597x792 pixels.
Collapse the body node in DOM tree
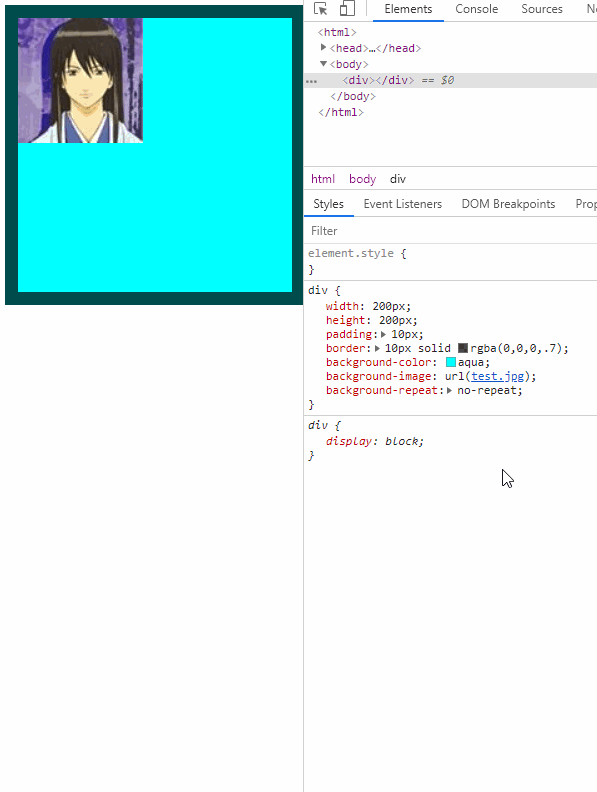pos(323,64)
